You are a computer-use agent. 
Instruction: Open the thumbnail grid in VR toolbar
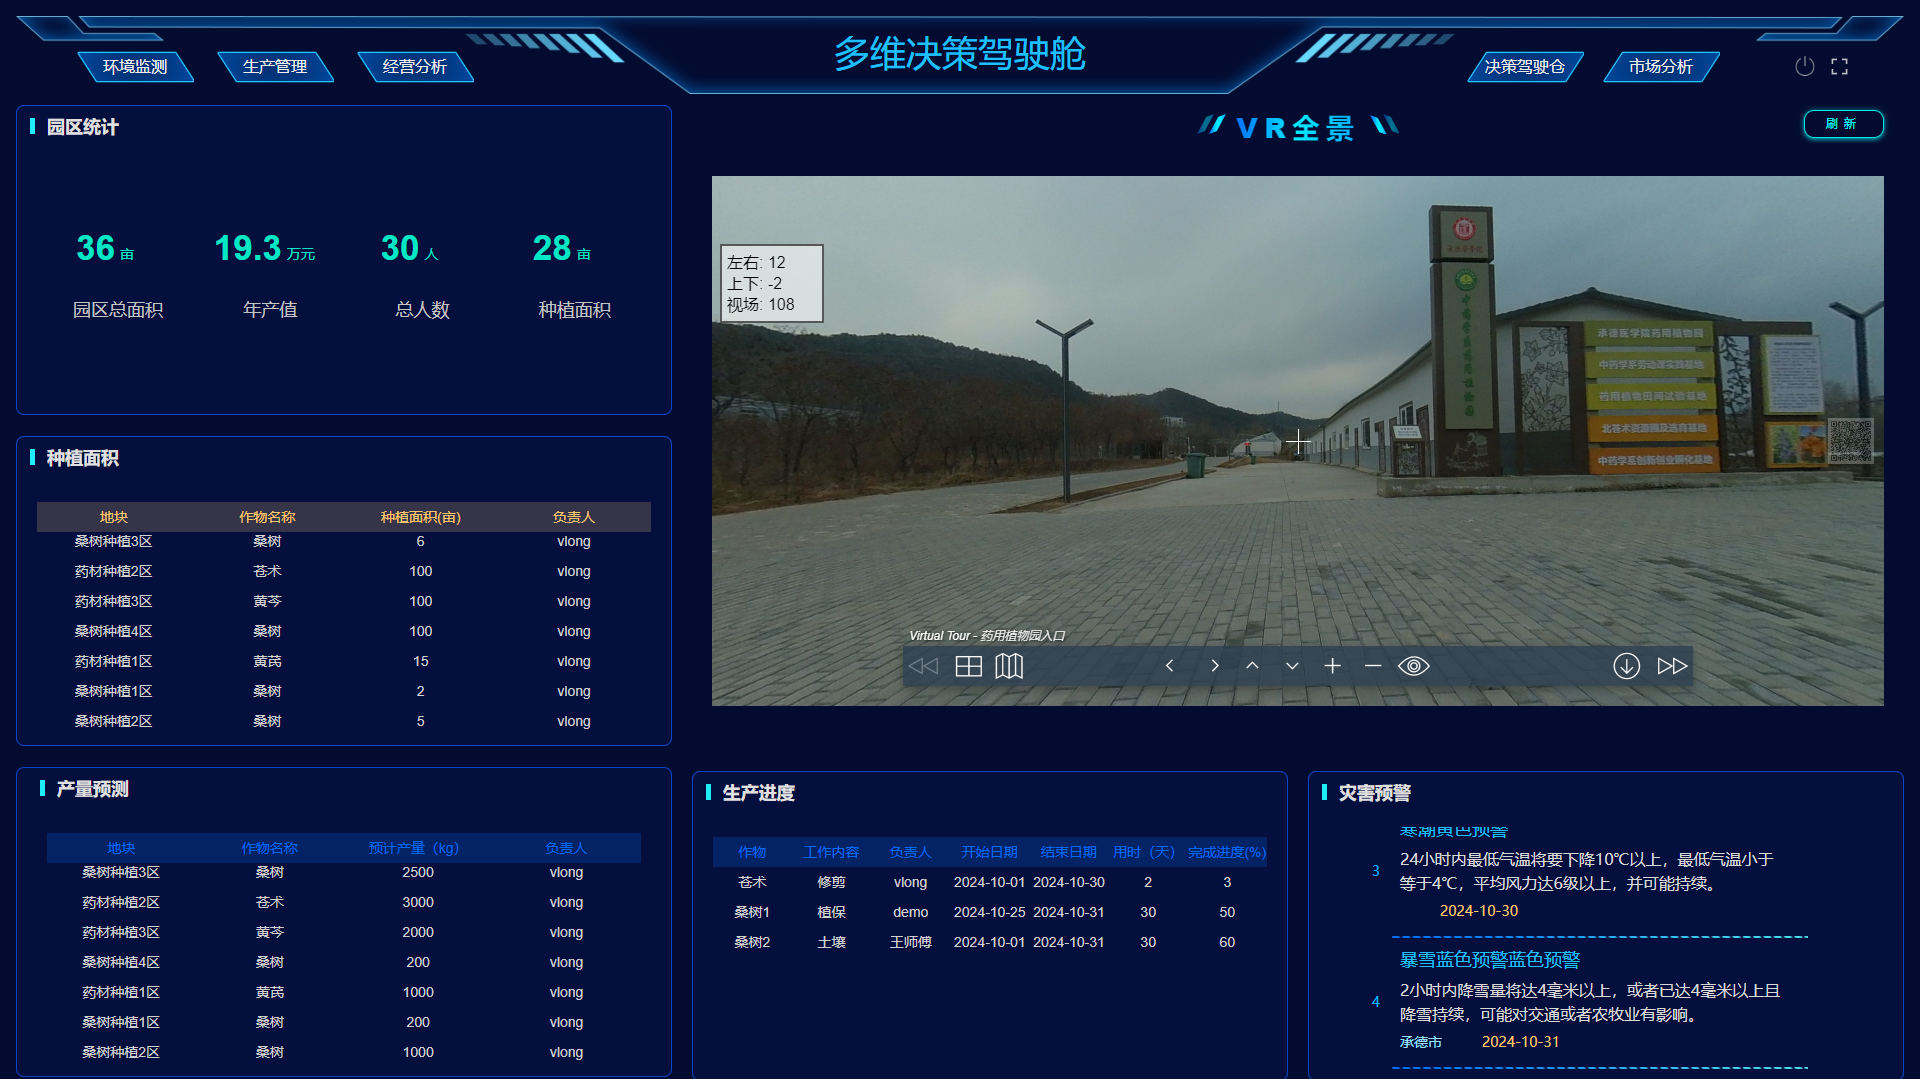[968, 666]
